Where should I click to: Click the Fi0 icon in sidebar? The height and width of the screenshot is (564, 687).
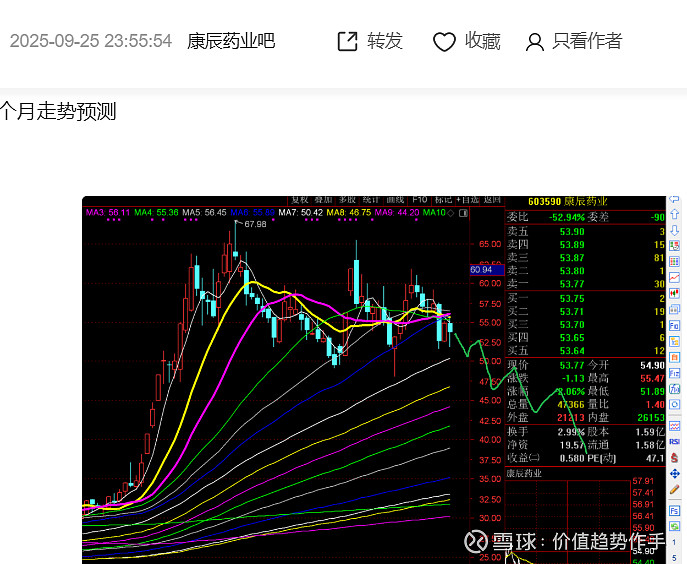pos(674,326)
